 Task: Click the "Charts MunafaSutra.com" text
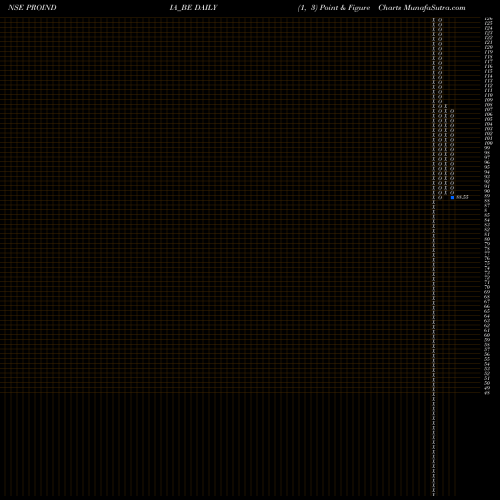[422, 8]
